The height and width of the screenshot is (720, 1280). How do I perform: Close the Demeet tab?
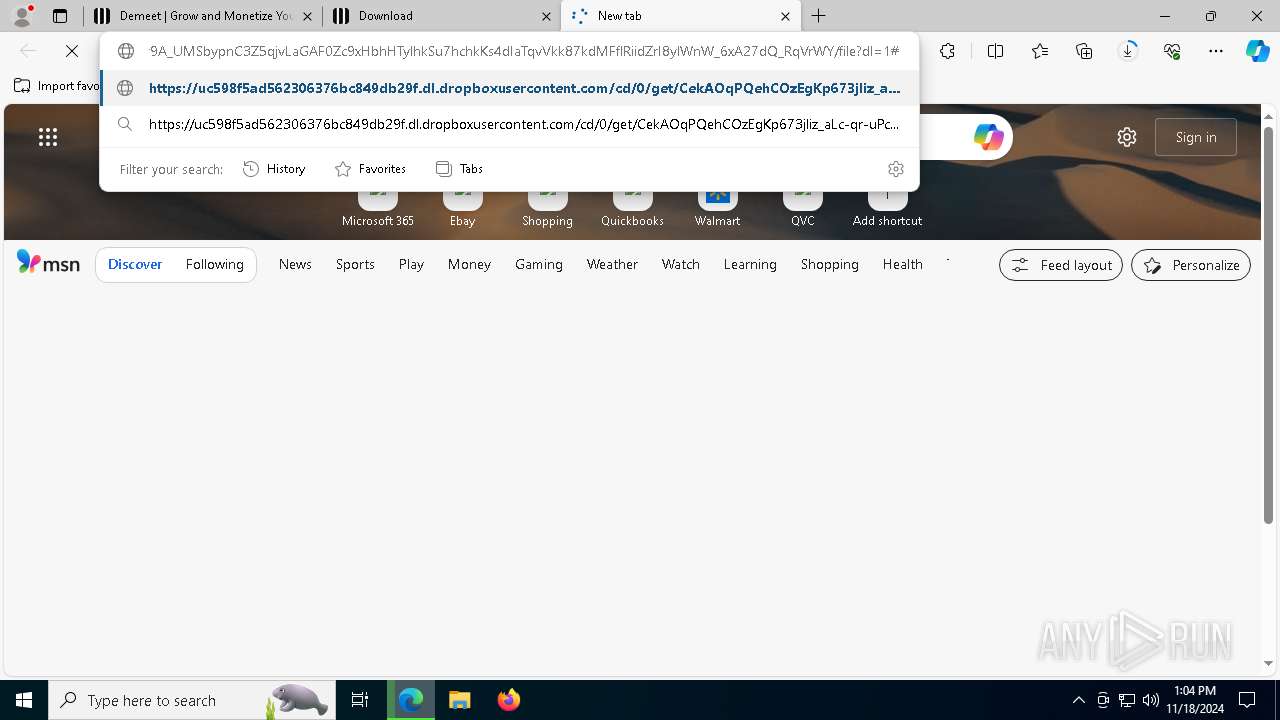(306, 16)
